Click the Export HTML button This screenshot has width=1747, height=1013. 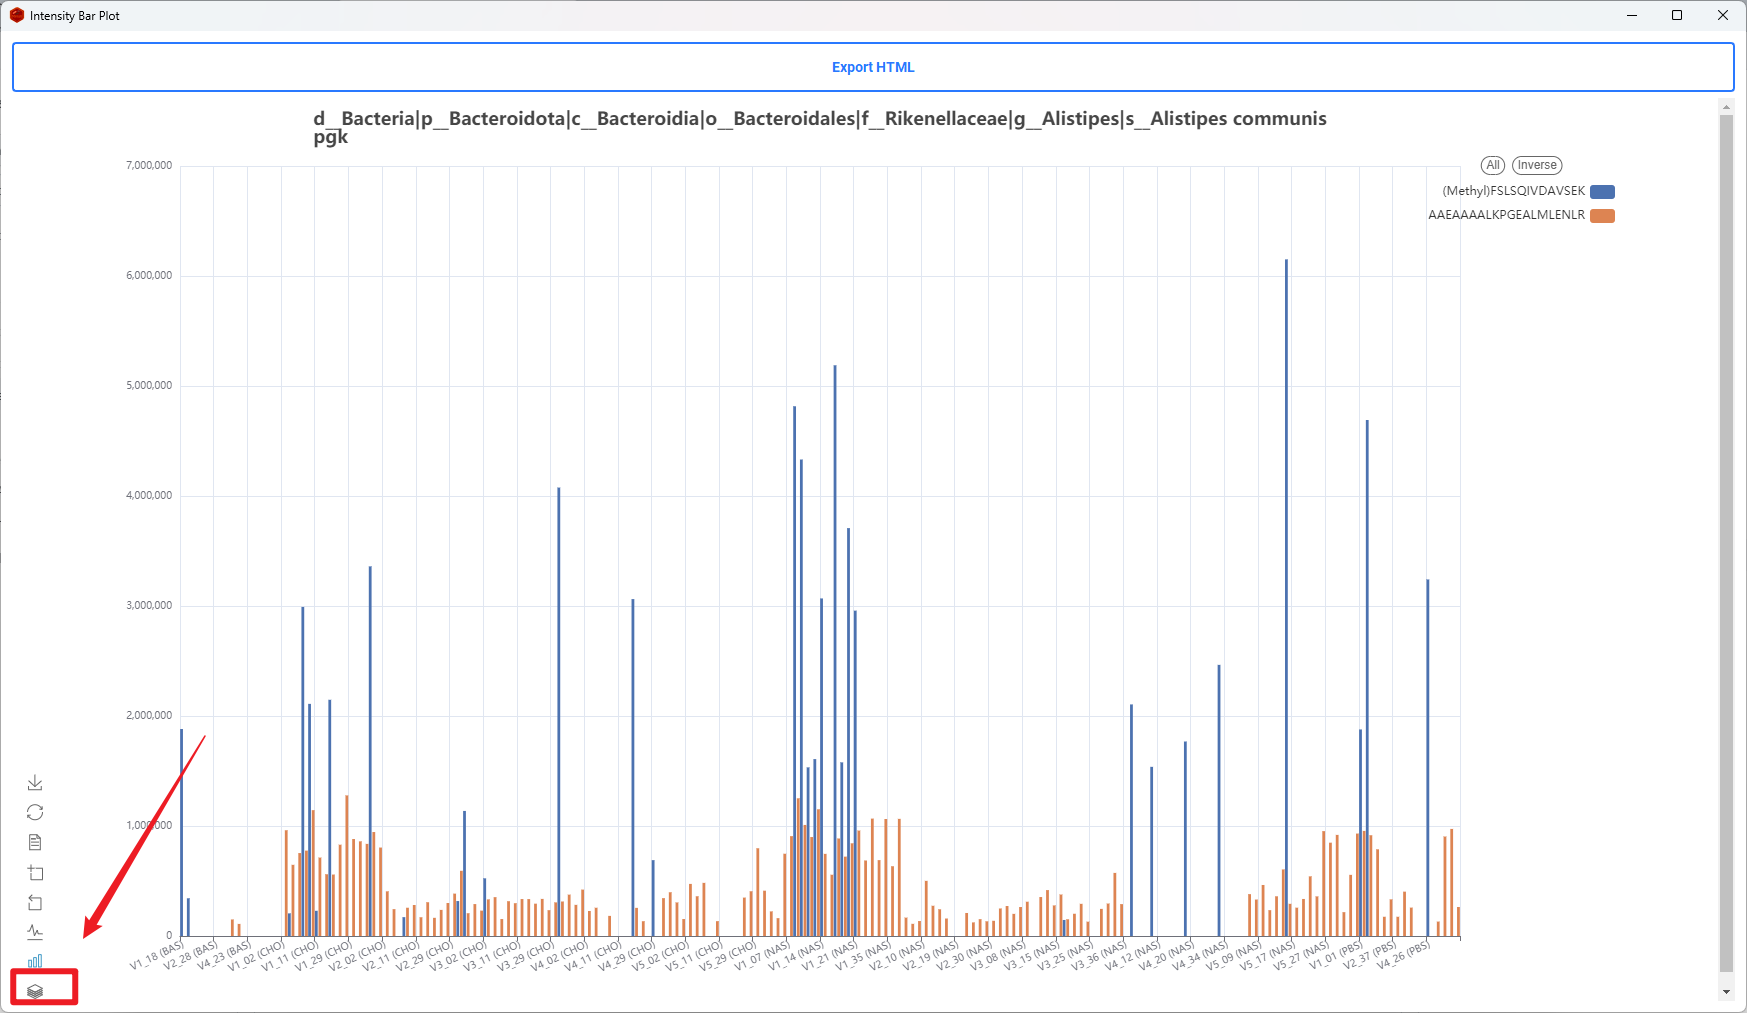click(x=873, y=67)
